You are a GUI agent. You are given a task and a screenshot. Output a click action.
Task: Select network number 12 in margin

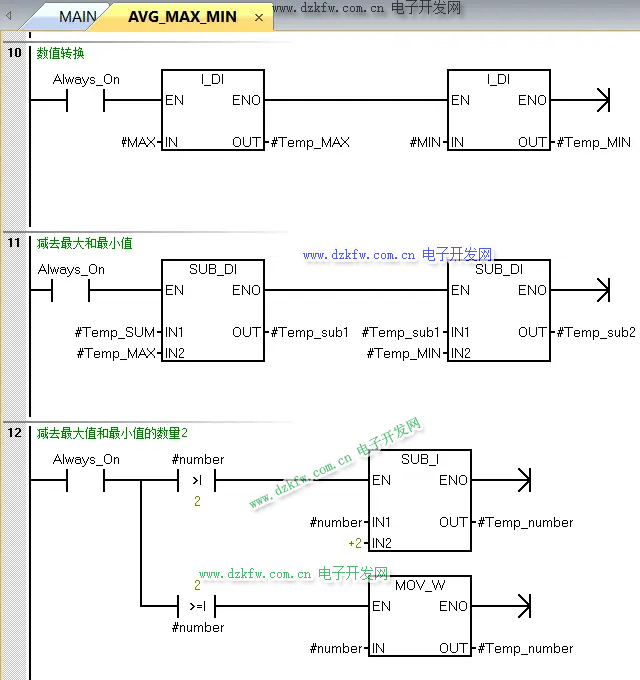tap(14, 433)
